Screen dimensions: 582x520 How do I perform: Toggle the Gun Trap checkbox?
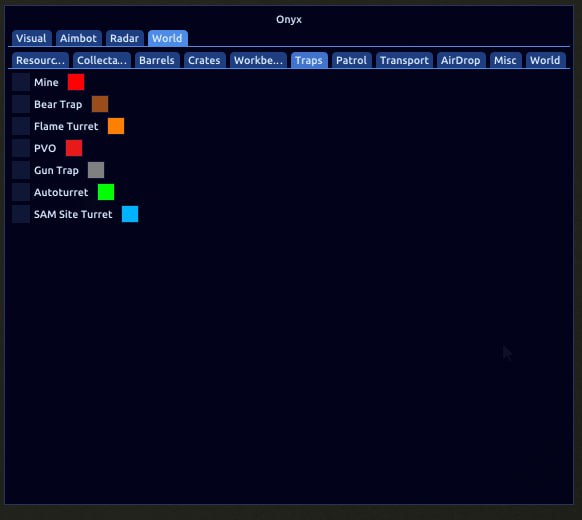coord(21,170)
